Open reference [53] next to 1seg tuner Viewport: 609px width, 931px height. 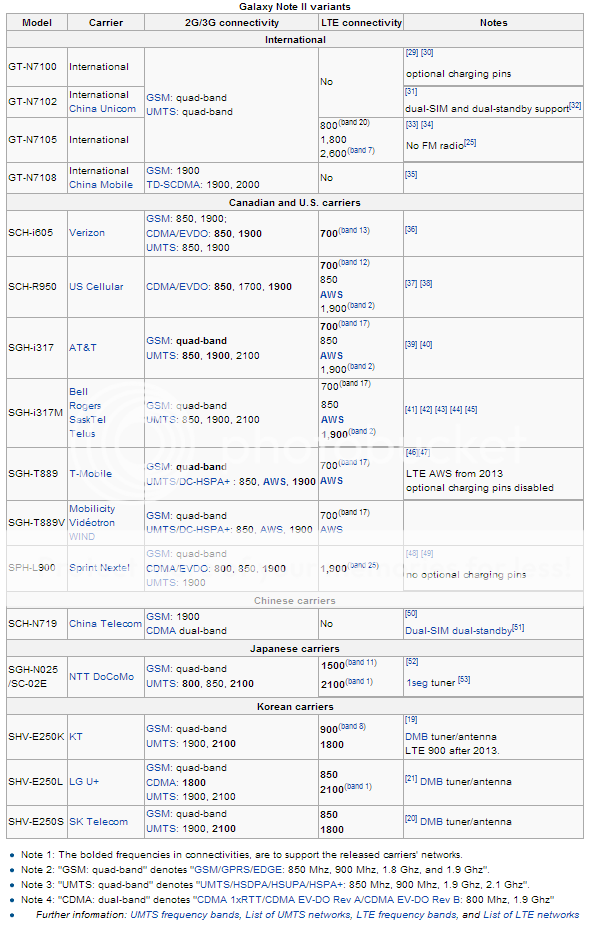pyautogui.click(x=464, y=680)
